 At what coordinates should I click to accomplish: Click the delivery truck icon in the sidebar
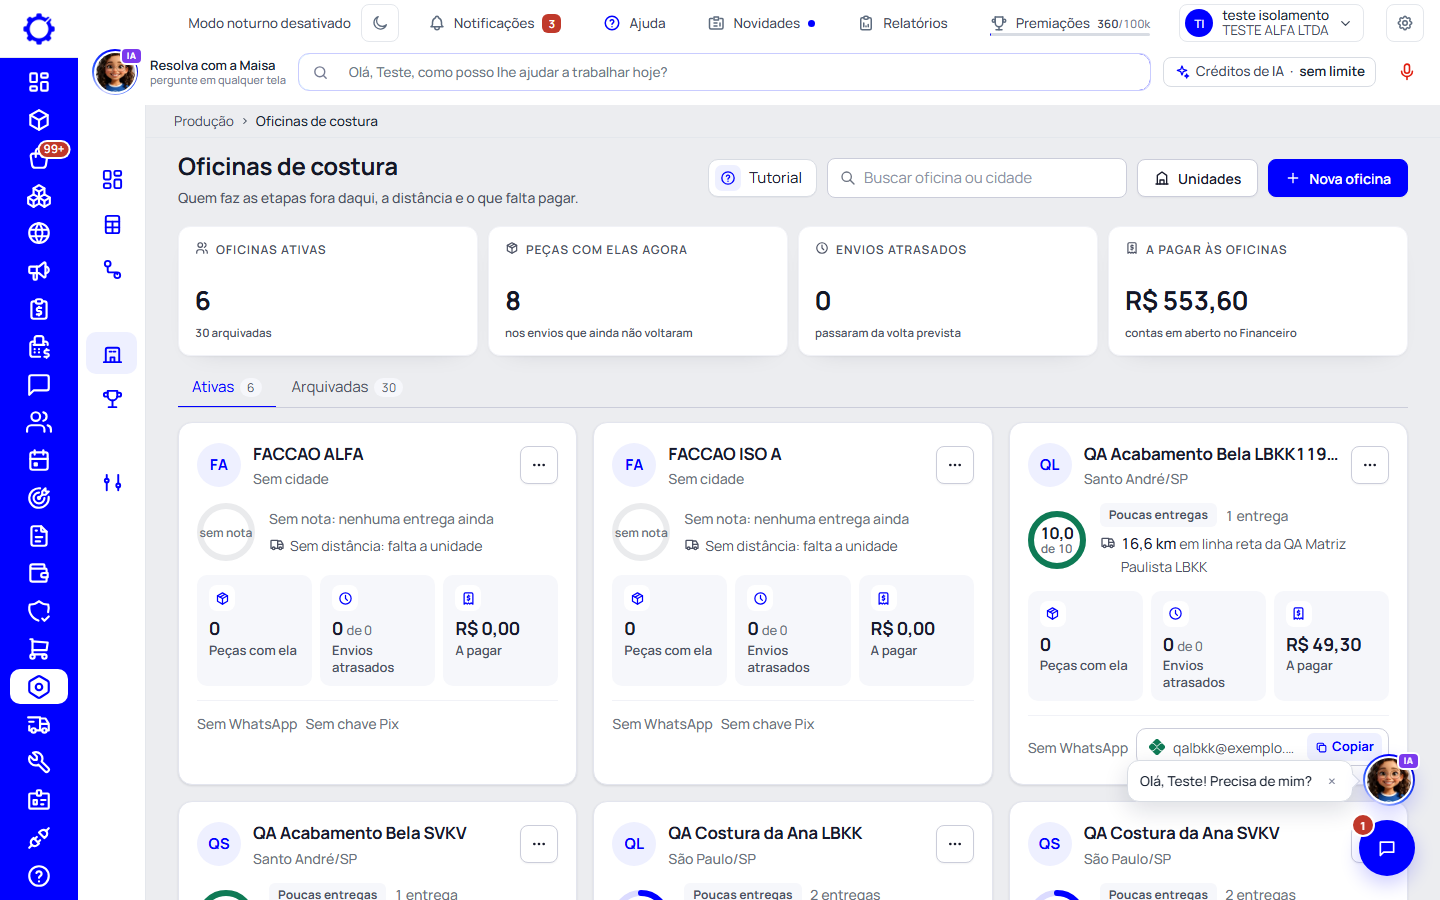coord(39,725)
